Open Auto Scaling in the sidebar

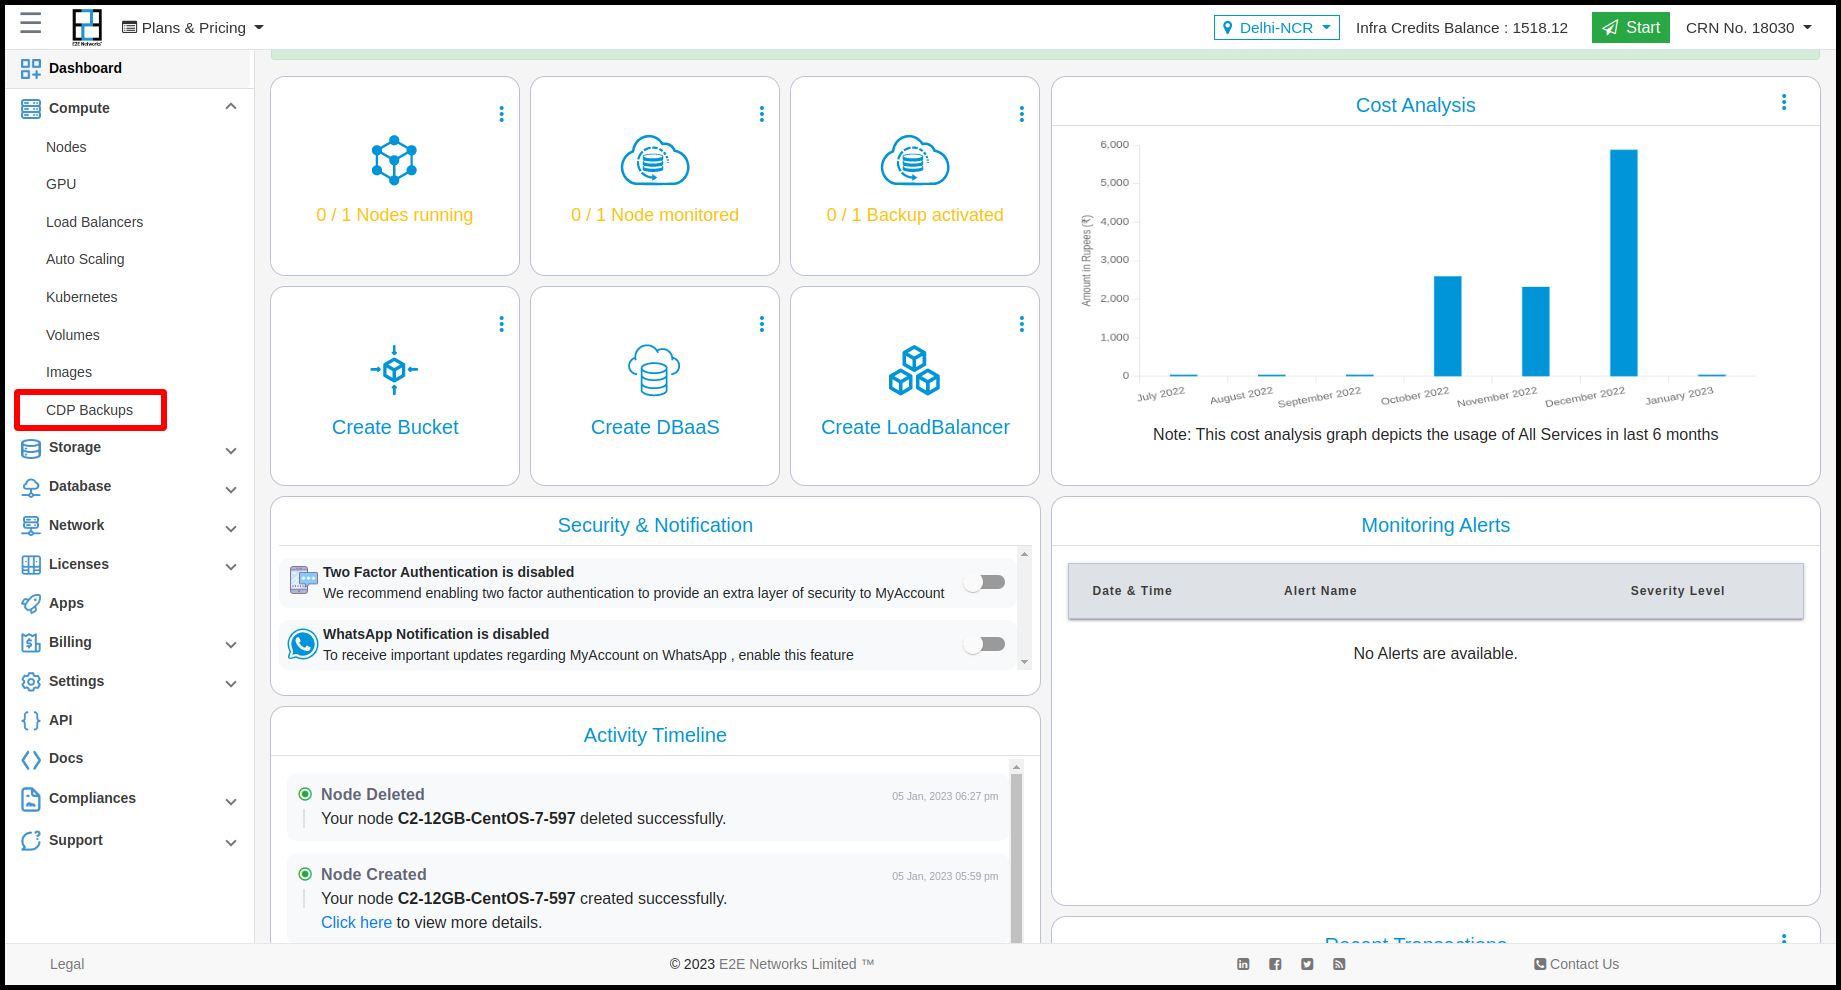[85, 259]
